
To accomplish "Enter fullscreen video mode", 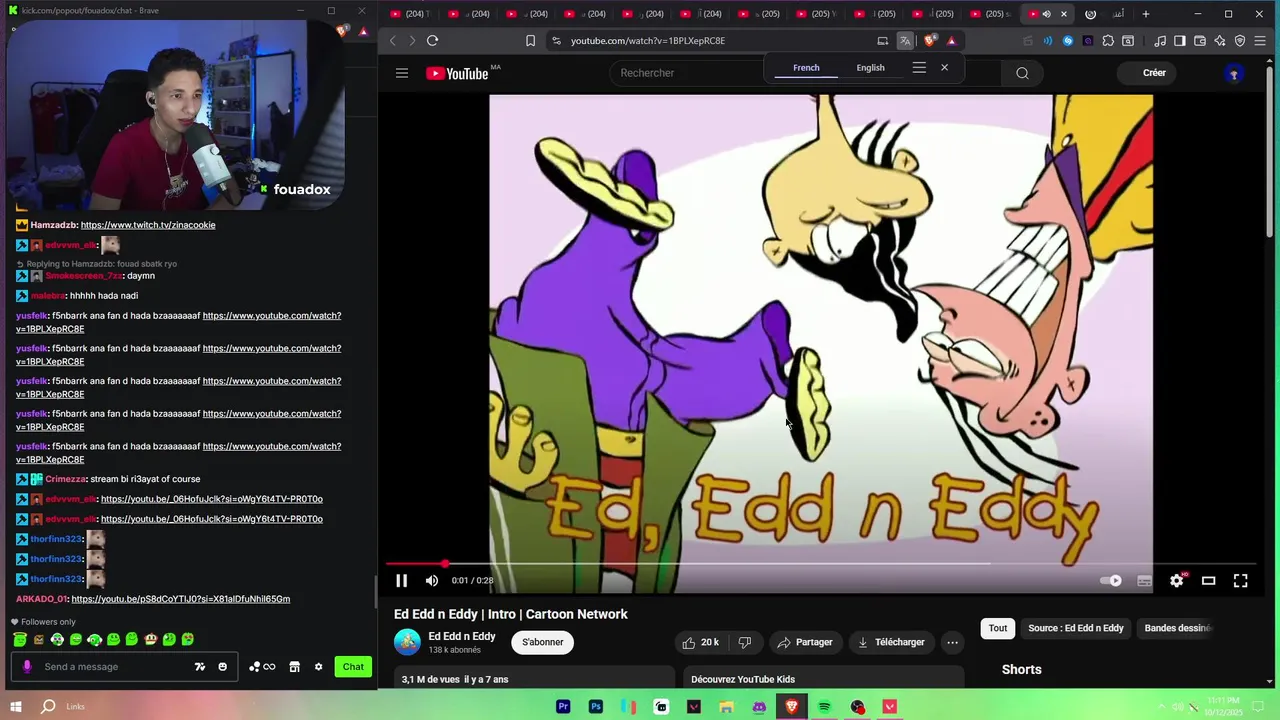I will [x=1240, y=580].
